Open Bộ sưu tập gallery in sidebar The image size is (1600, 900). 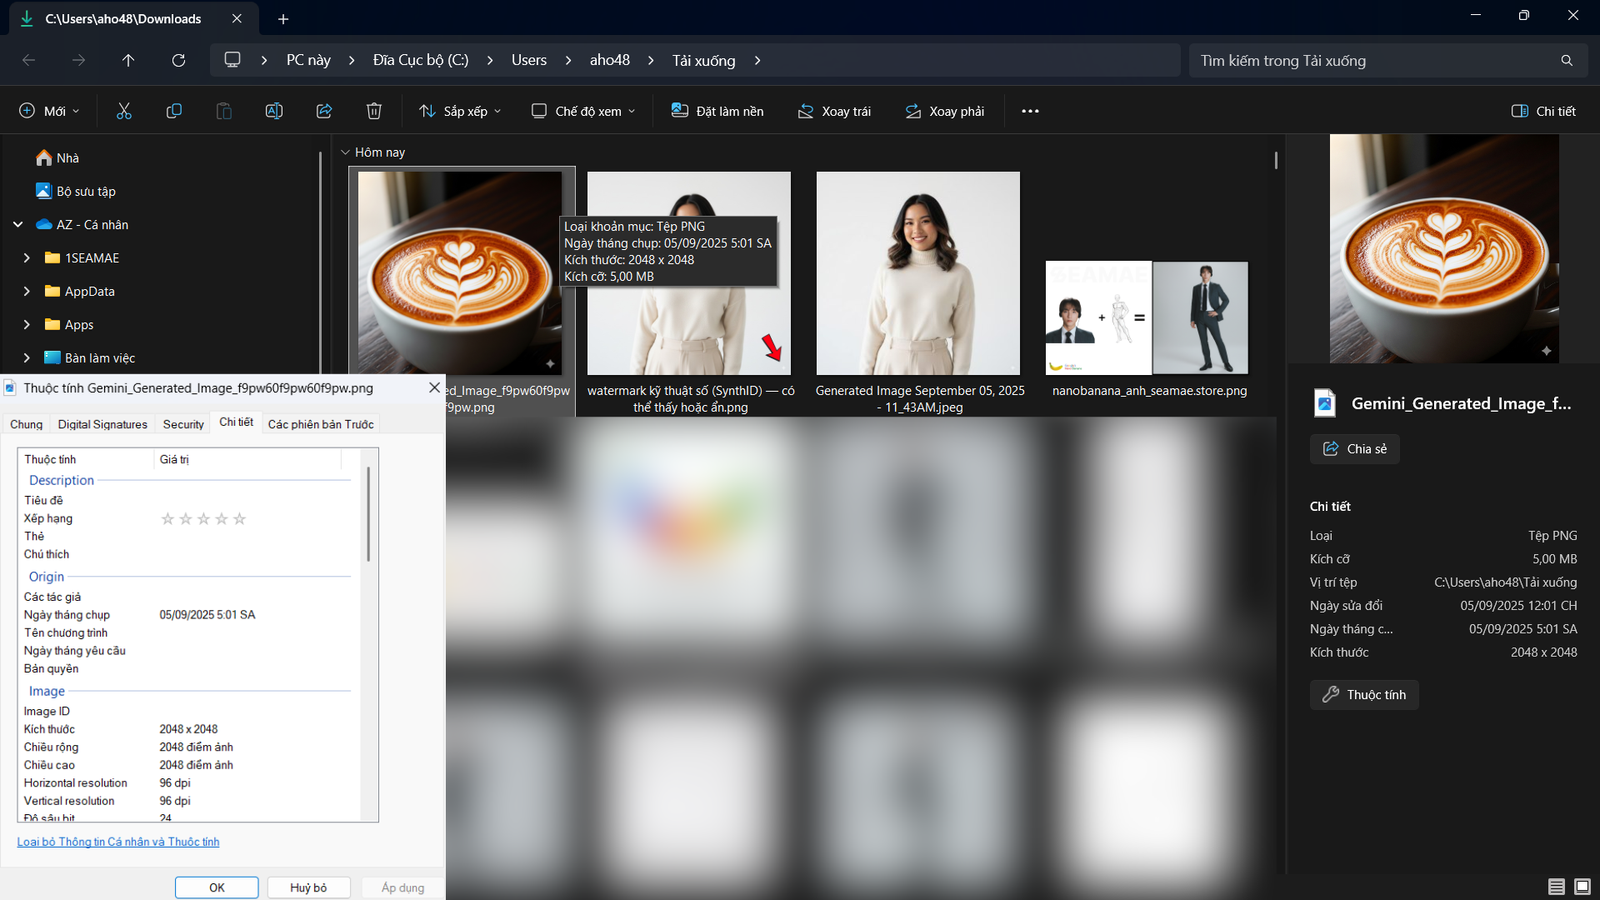point(76,191)
